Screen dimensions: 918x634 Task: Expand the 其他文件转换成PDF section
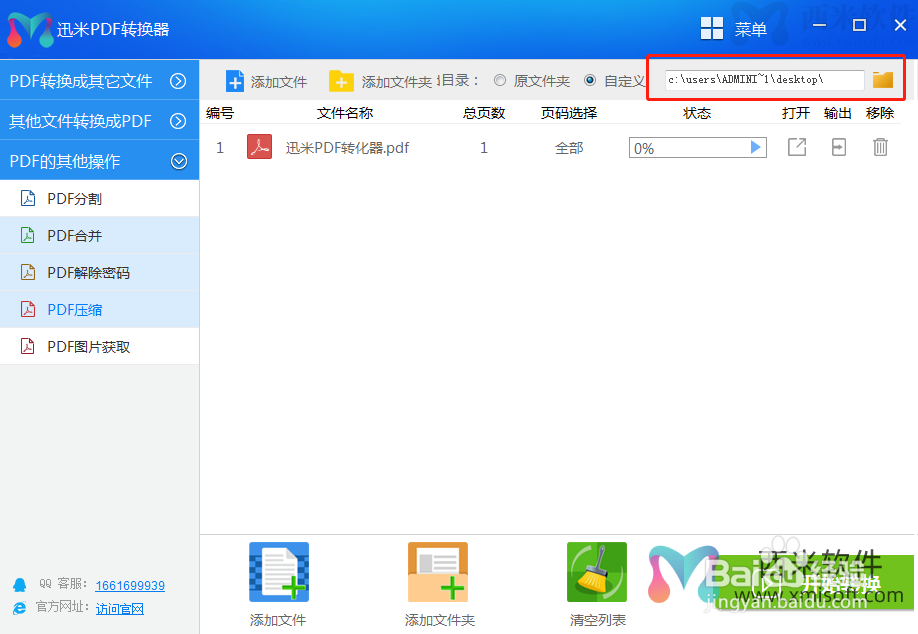100,121
